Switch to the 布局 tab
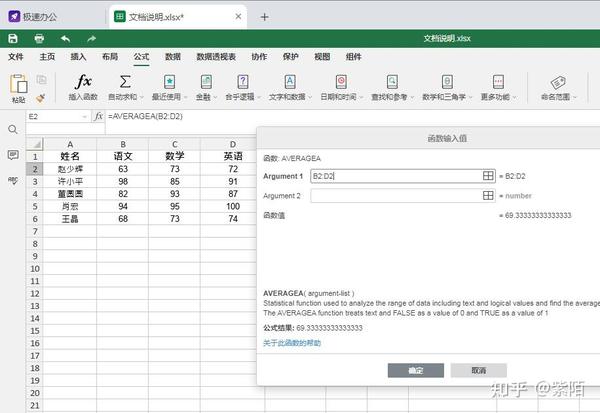Screen dimensions: 600x413 (x=110, y=57)
